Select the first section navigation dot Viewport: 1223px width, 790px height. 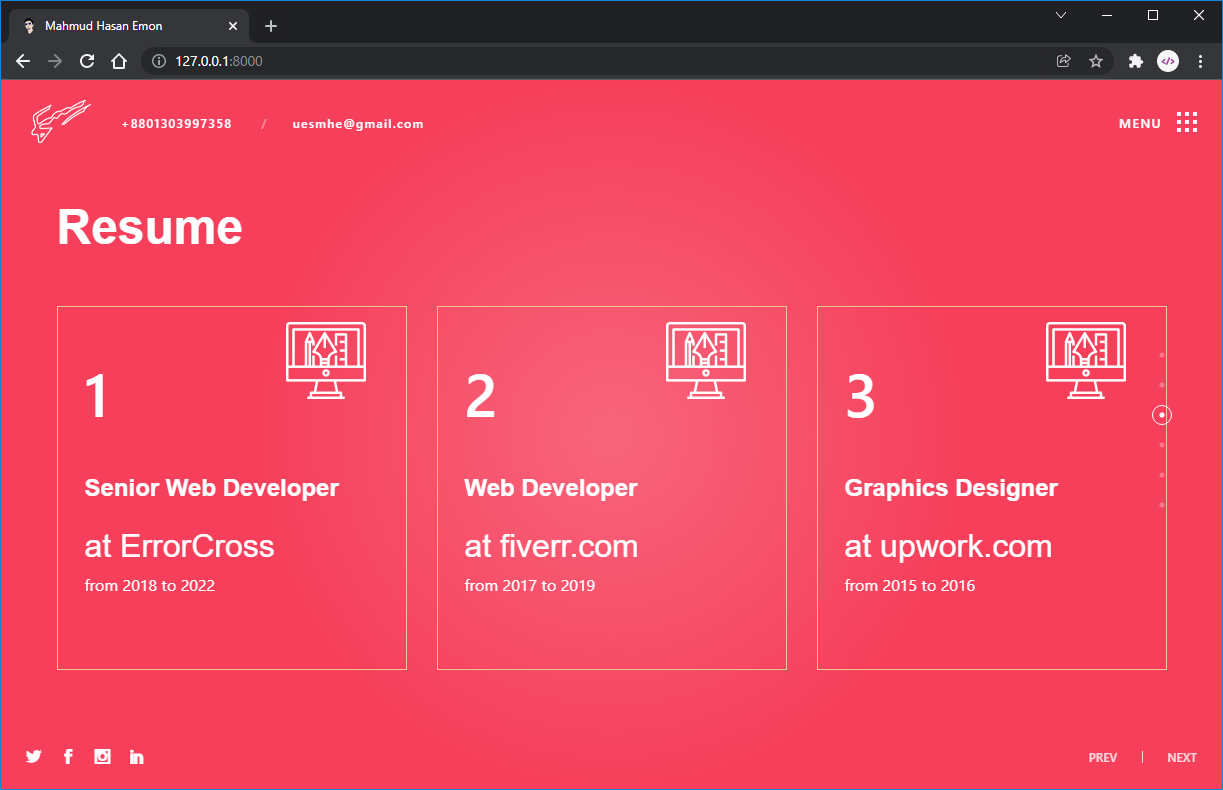[1162, 355]
